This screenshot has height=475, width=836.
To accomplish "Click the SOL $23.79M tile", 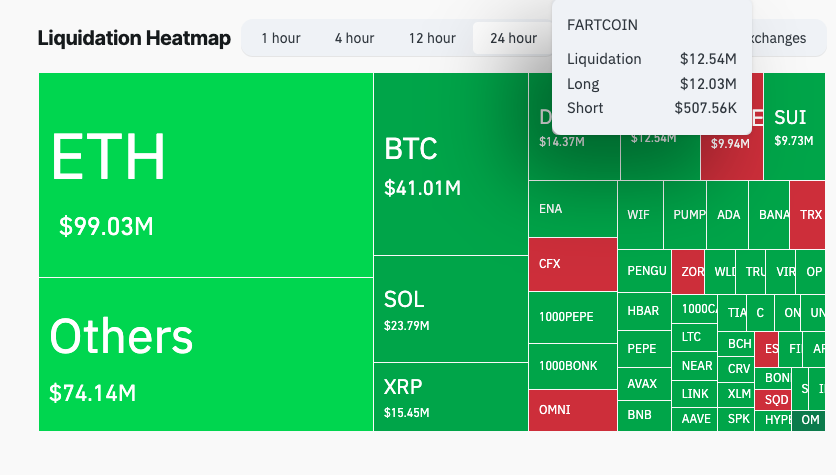I will [x=450, y=308].
